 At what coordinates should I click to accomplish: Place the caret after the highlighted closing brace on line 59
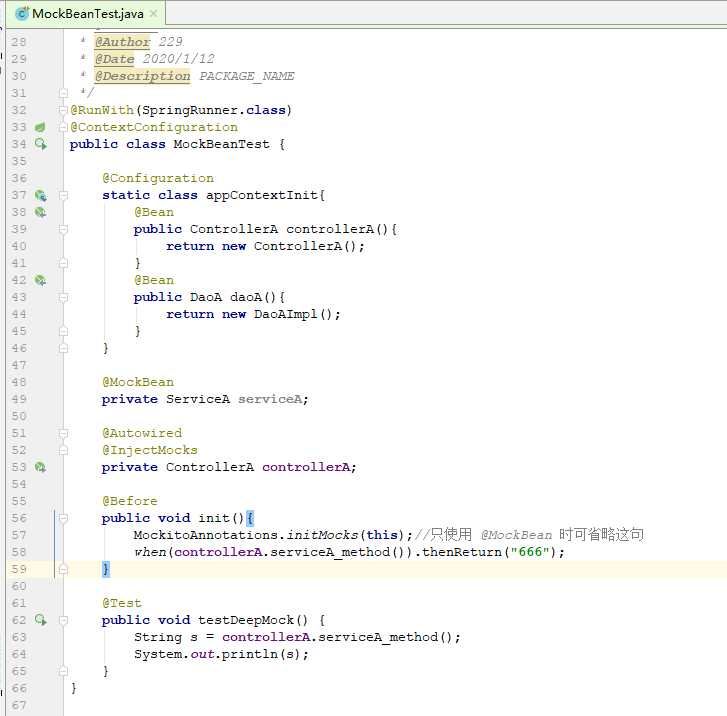pos(110,569)
